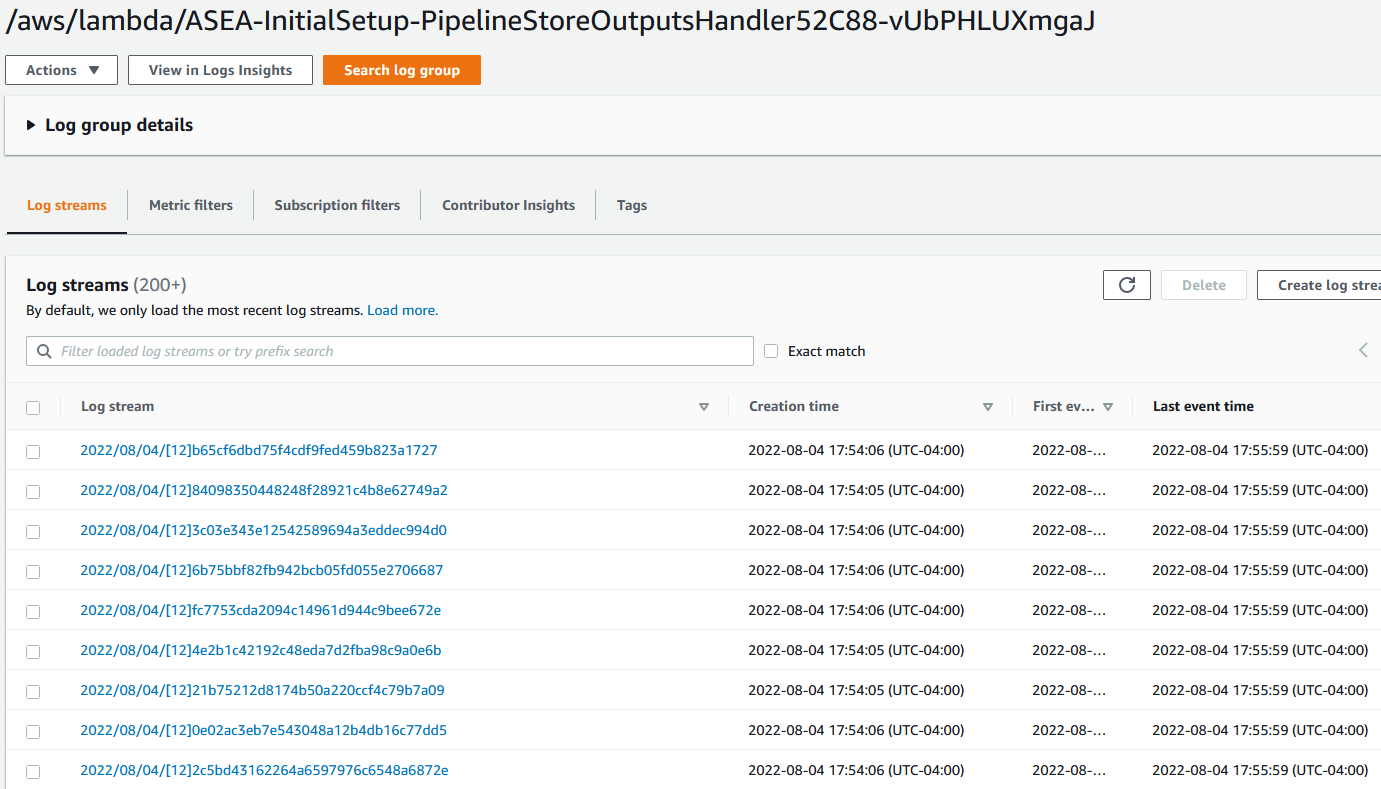Click the Load more link
The width and height of the screenshot is (1381, 789).
[x=402, y=310]
